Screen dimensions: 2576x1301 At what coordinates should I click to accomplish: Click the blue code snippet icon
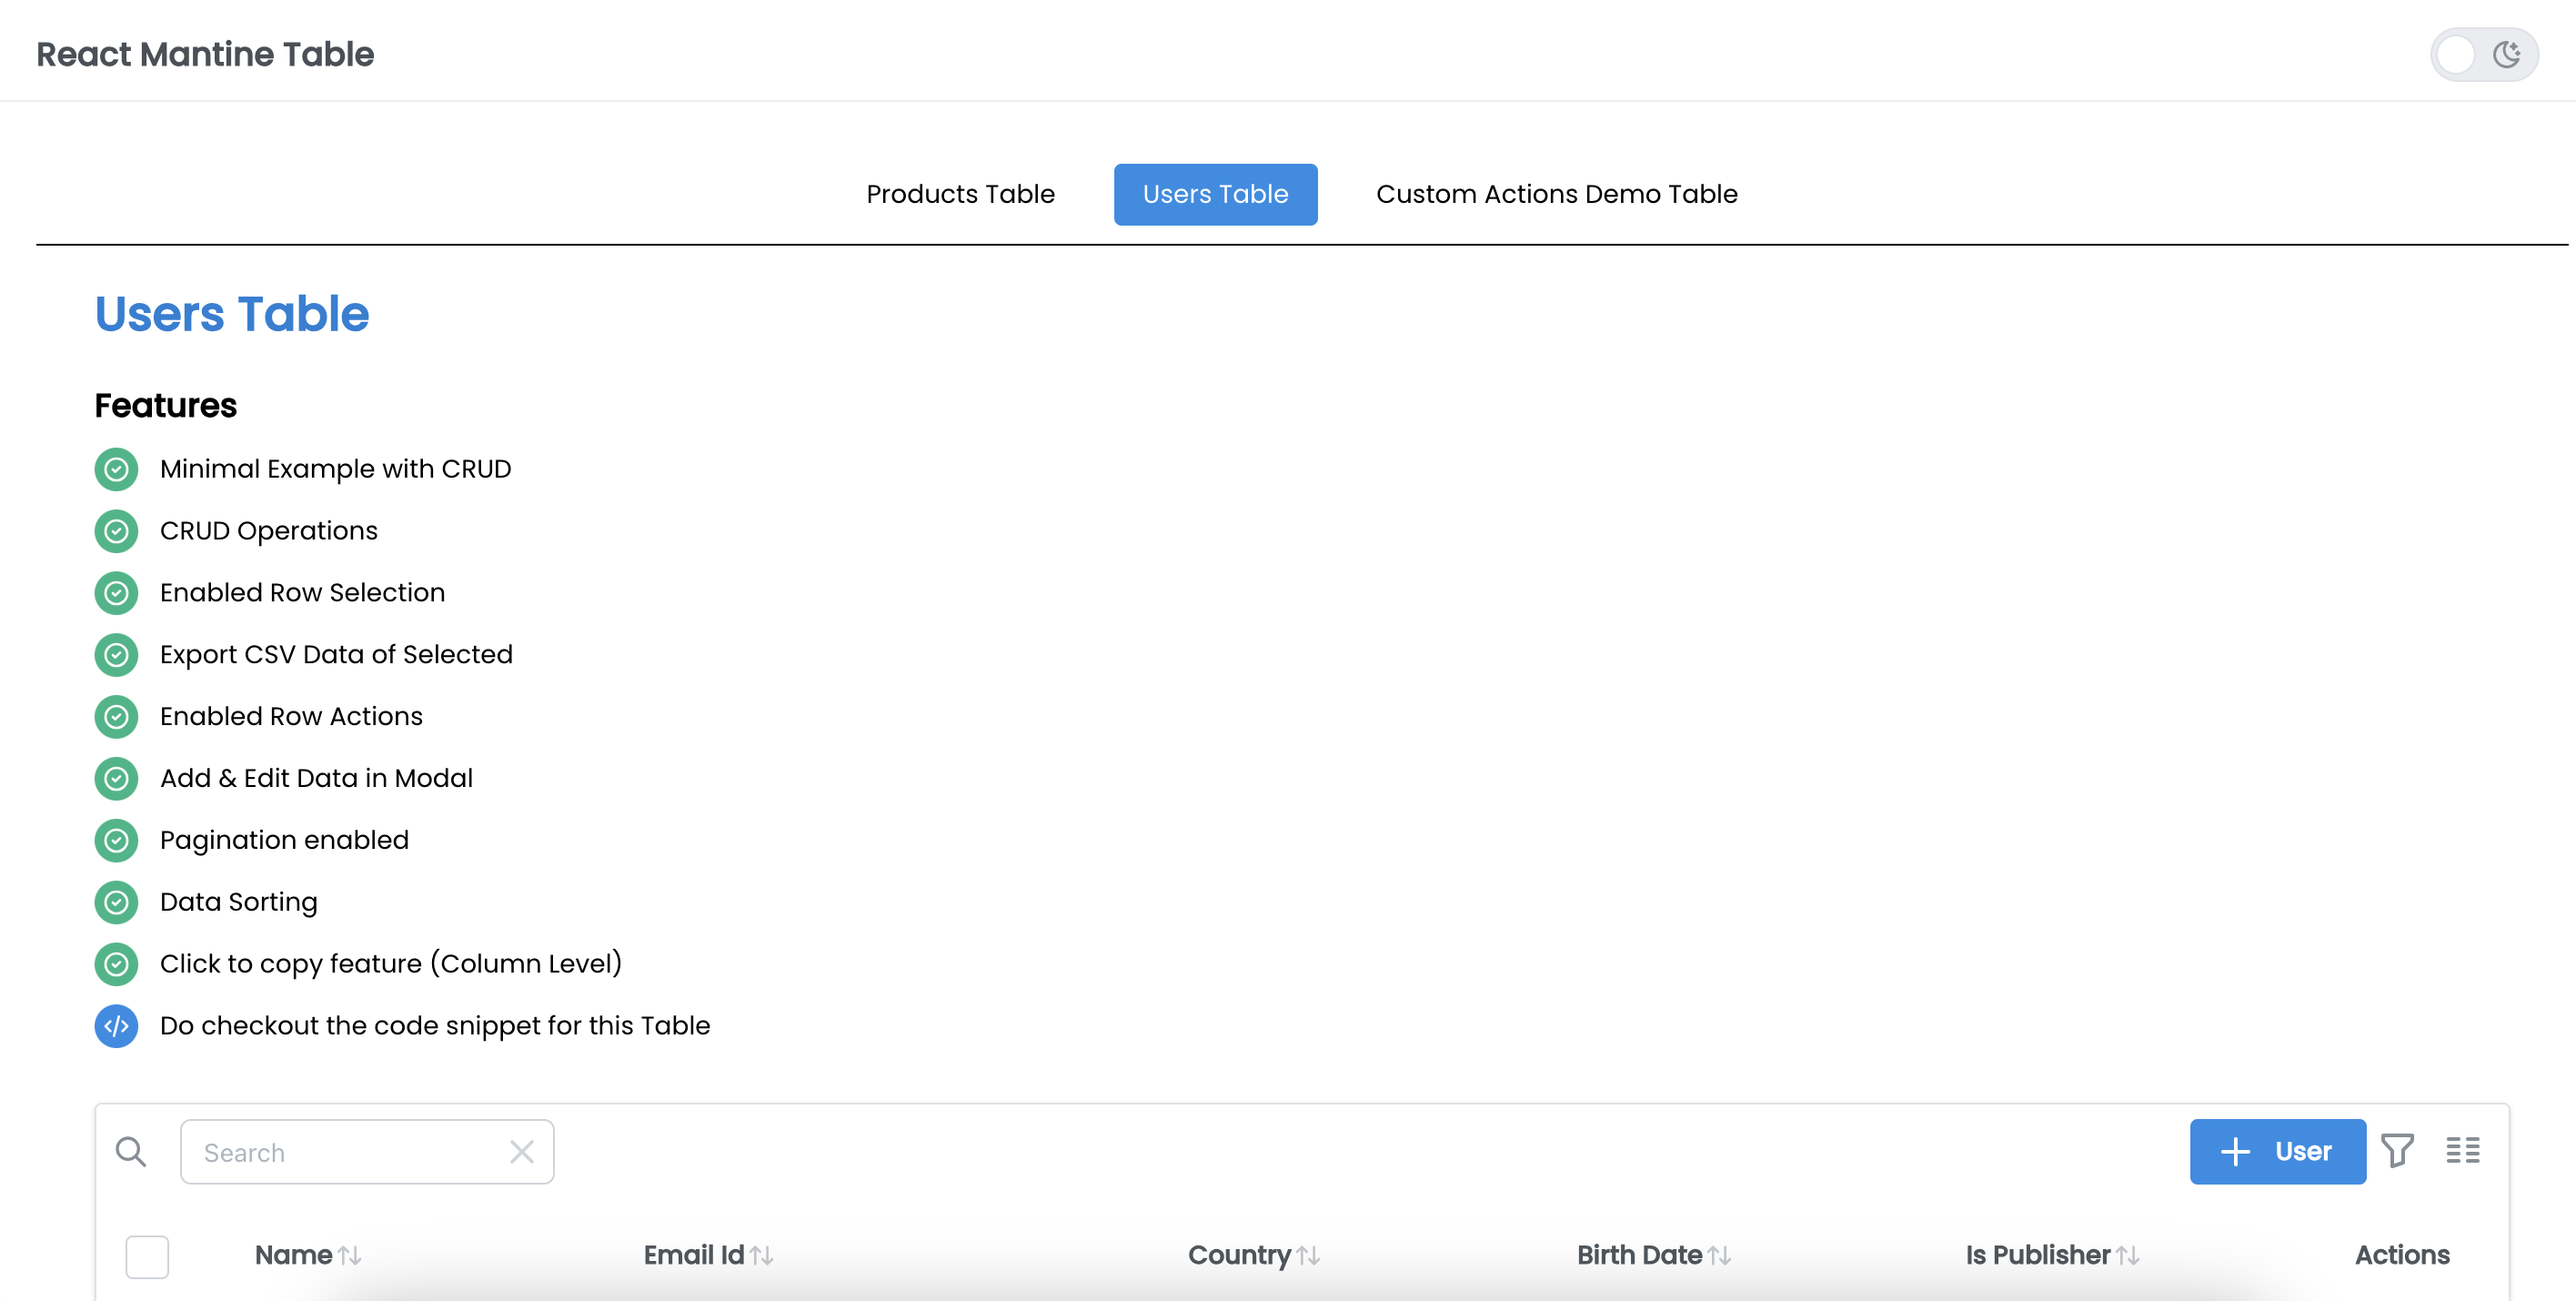[116, 1026]
